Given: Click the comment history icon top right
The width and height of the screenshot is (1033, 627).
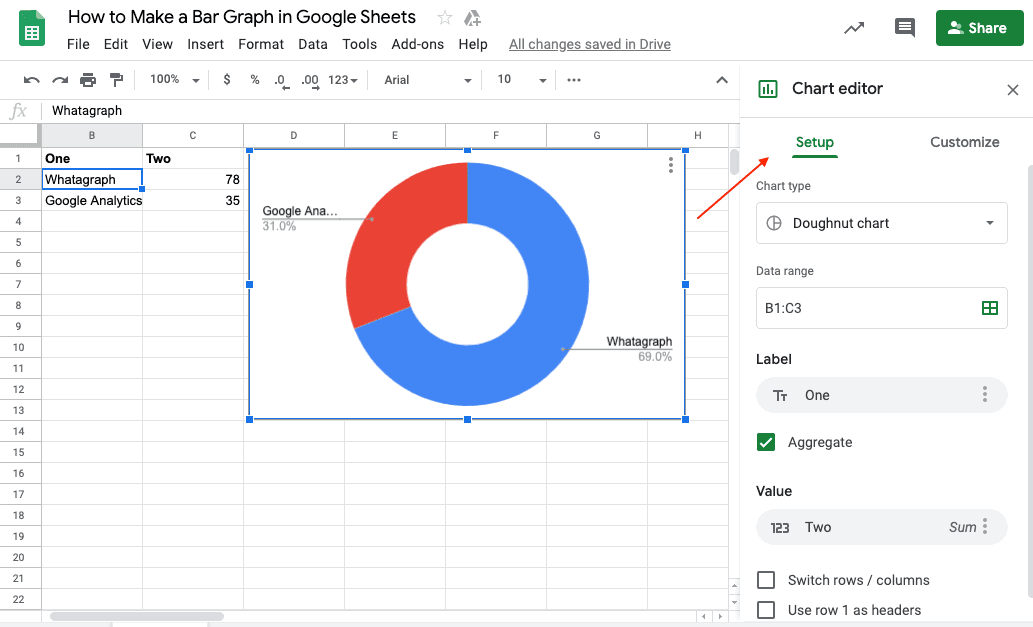Looking at the screenshot, I should [905, 28].
